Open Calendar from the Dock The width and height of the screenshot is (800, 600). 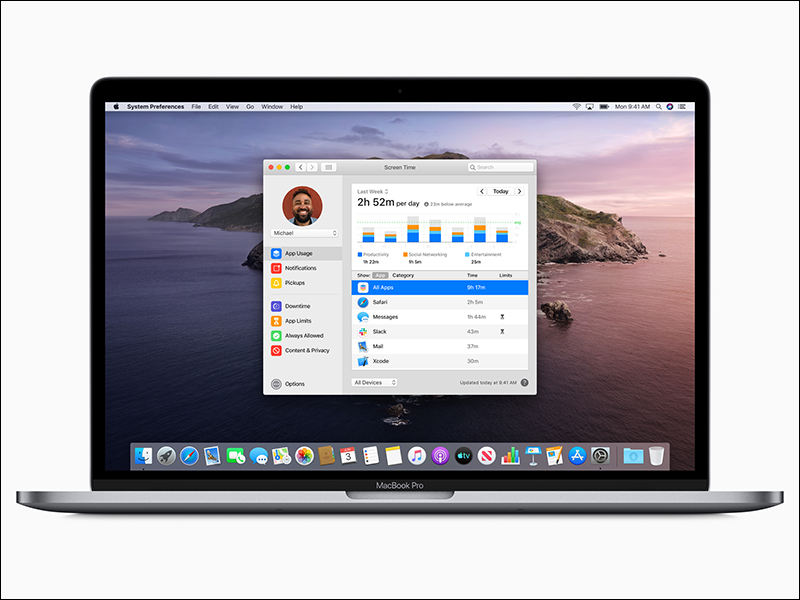(348, 456)
